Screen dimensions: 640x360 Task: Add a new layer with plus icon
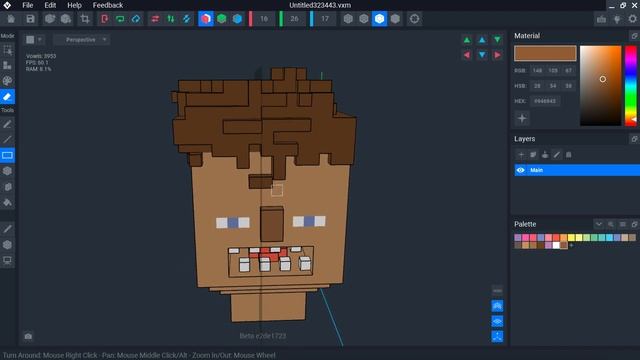(x=521, y=155)
